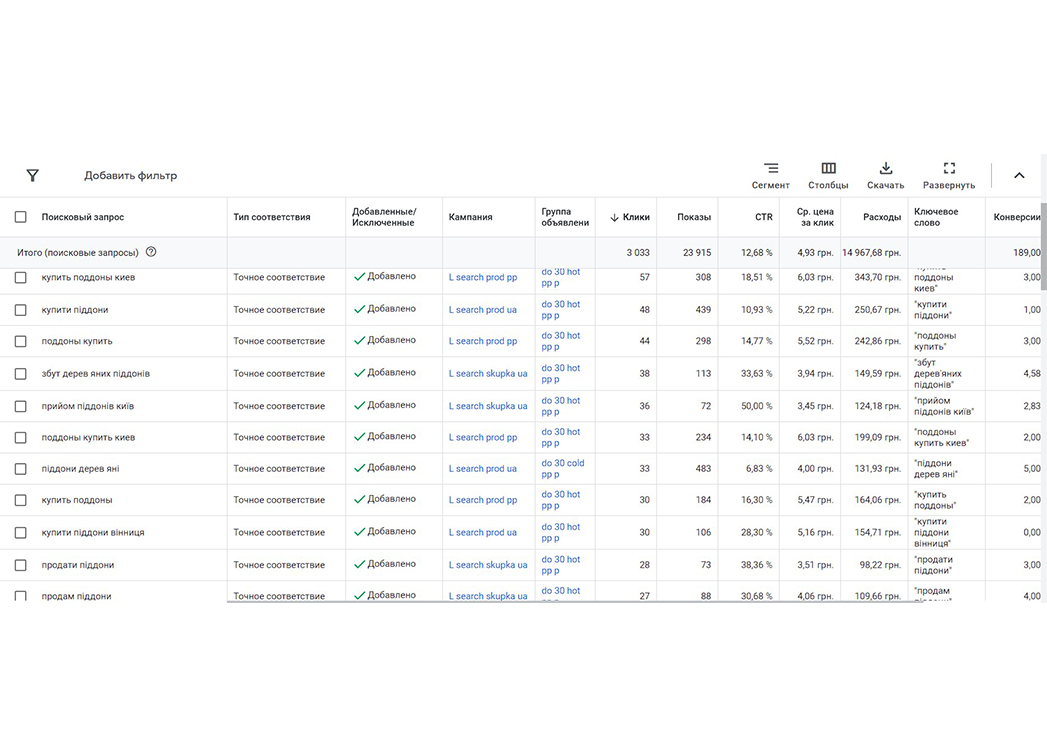Open L search prod pp in купить поддоны киев row
Image resolution: width=1047 pixels, height=756 pixels.
point(483,277)
